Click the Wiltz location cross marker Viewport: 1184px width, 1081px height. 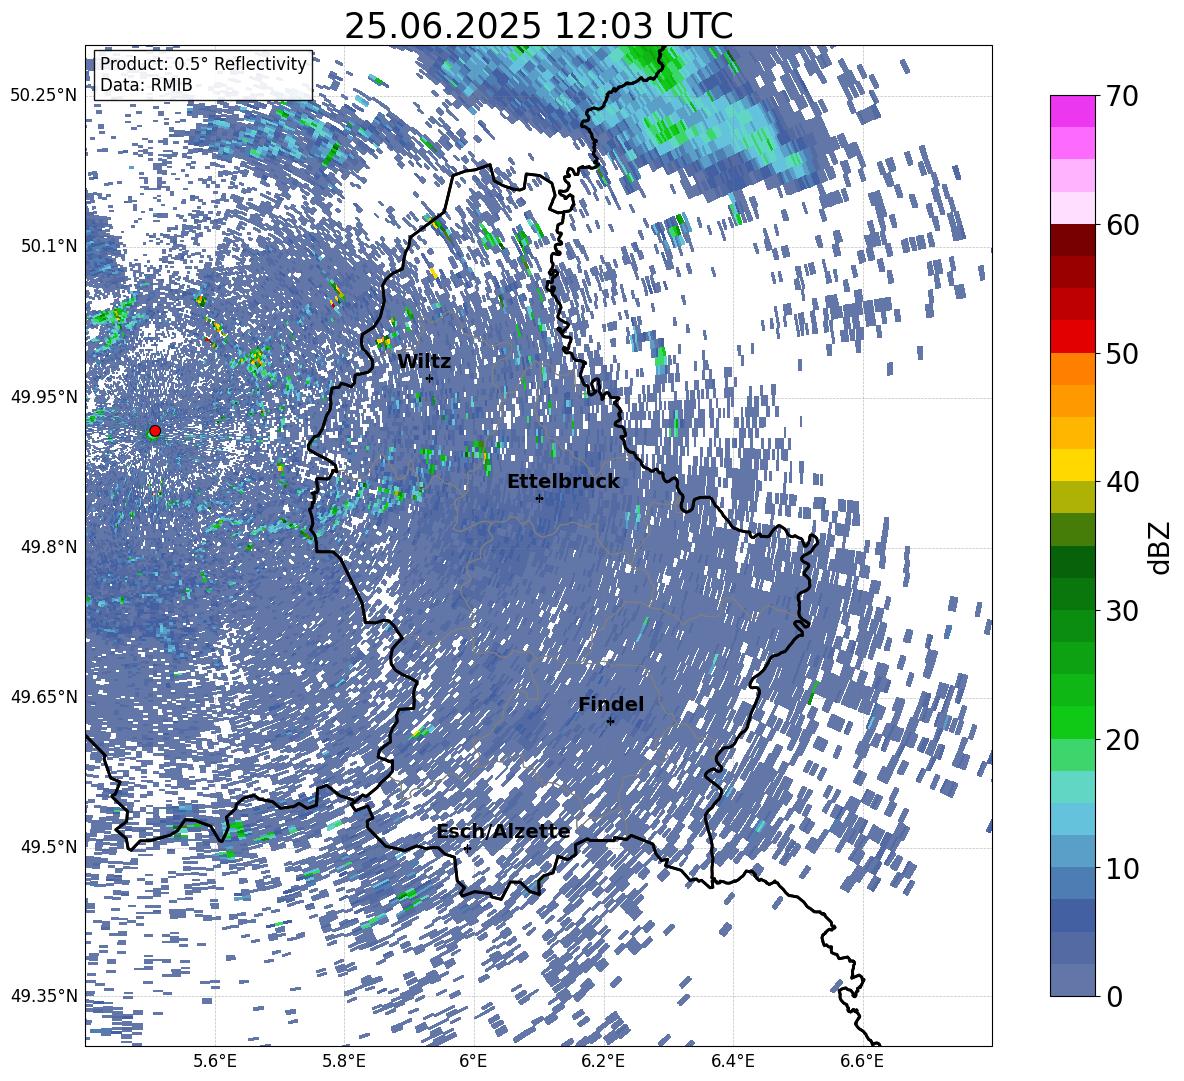pos(430,378)
